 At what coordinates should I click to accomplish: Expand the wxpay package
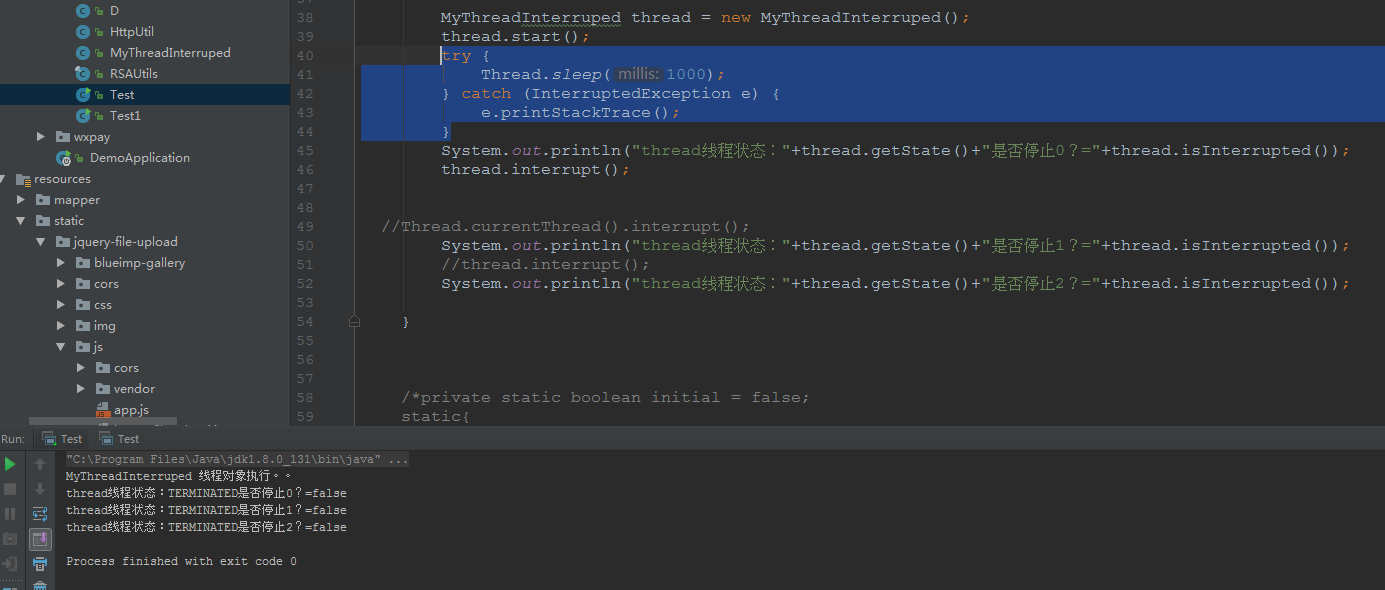41,136
